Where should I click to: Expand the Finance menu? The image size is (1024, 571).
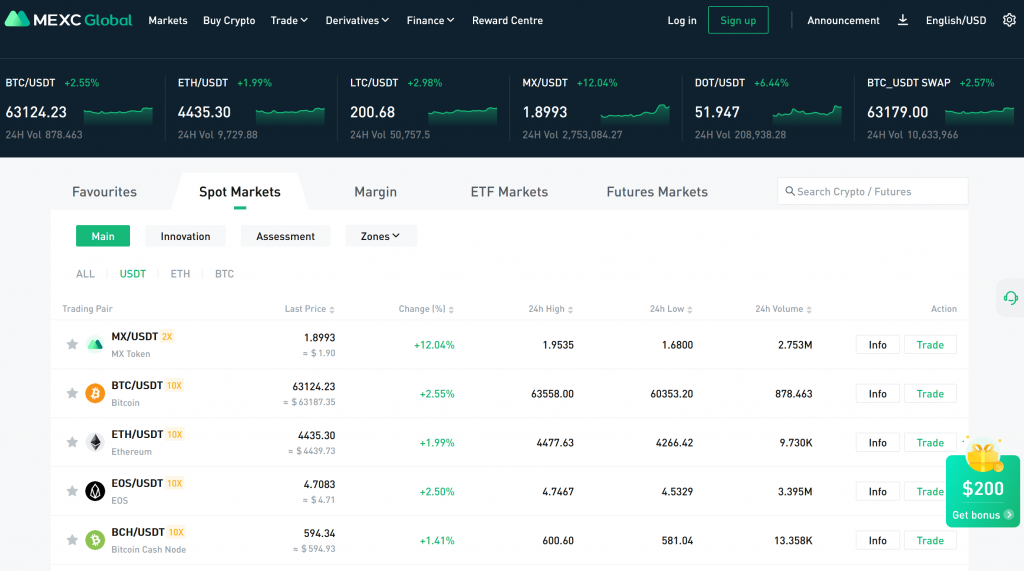(430, 20)
